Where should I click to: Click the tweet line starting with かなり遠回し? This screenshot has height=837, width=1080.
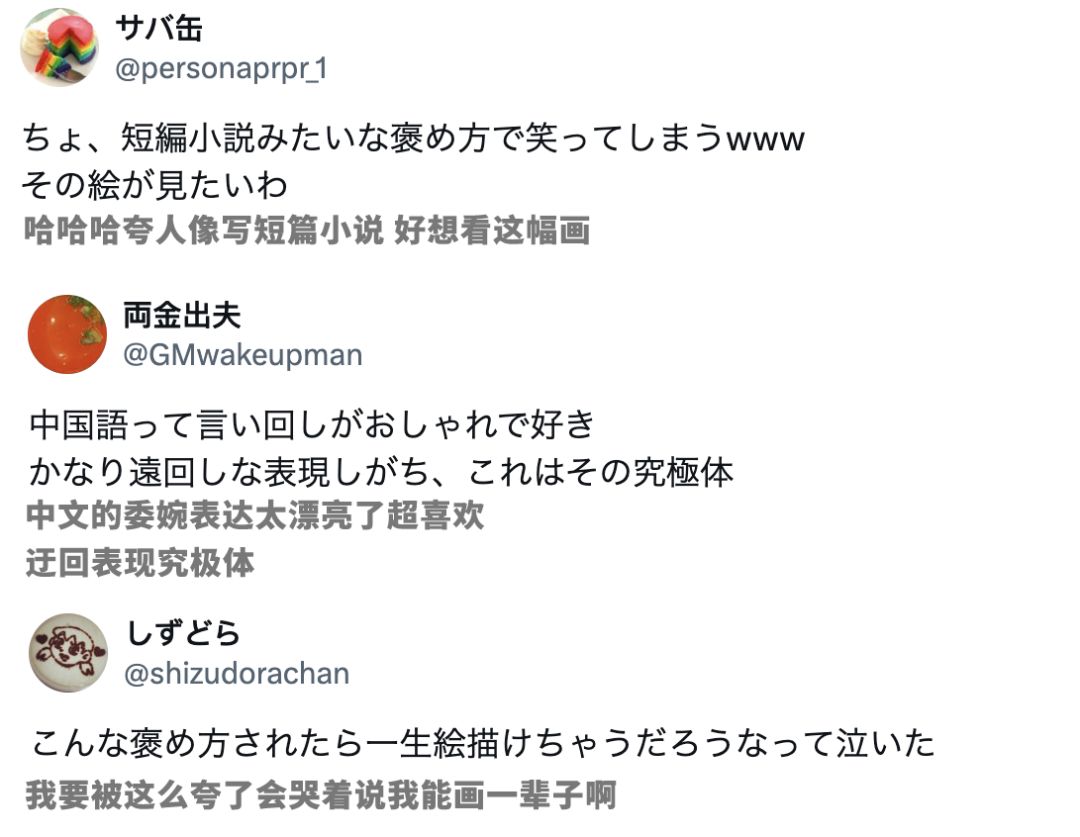pos(380,471)
